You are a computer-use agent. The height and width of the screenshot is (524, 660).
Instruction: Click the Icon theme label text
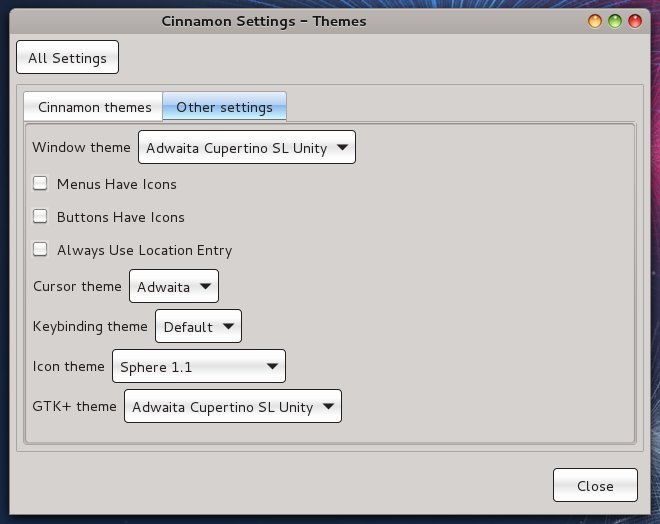68,366
